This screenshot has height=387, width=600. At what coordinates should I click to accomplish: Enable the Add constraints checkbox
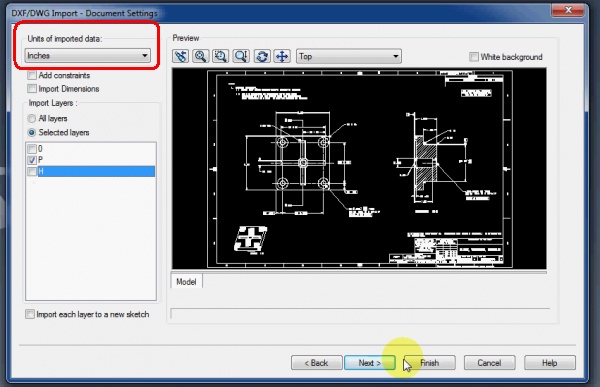32,75
